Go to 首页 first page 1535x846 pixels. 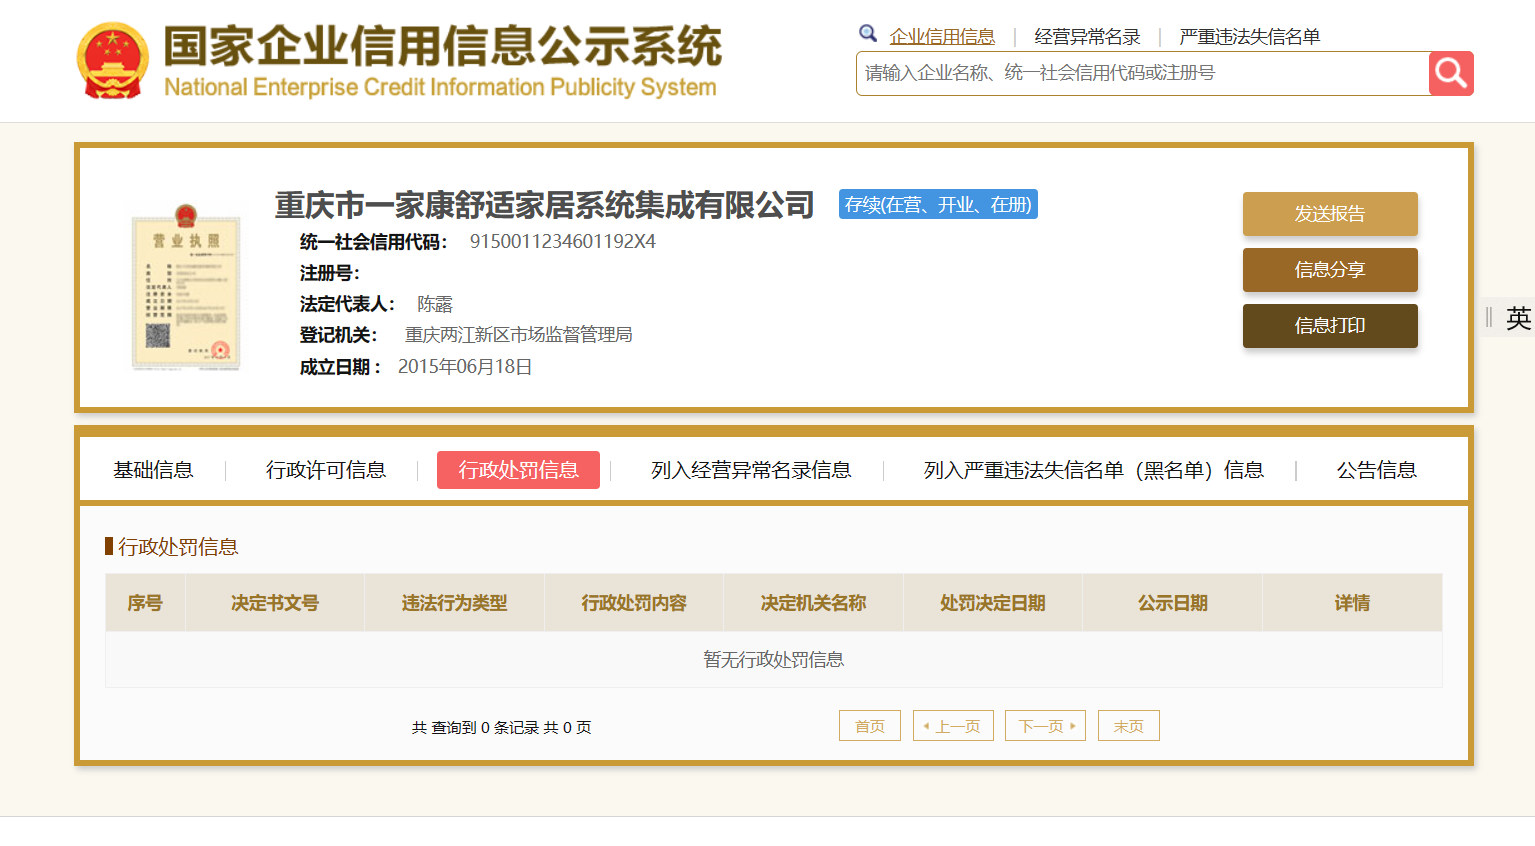(x=870, y=726)
